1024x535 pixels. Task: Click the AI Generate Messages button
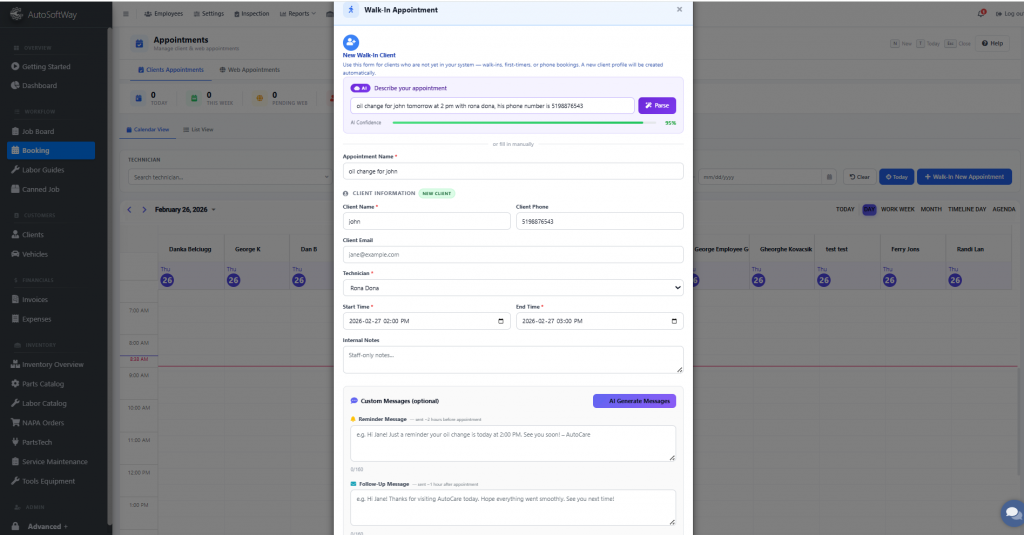(x=634, y=401)
